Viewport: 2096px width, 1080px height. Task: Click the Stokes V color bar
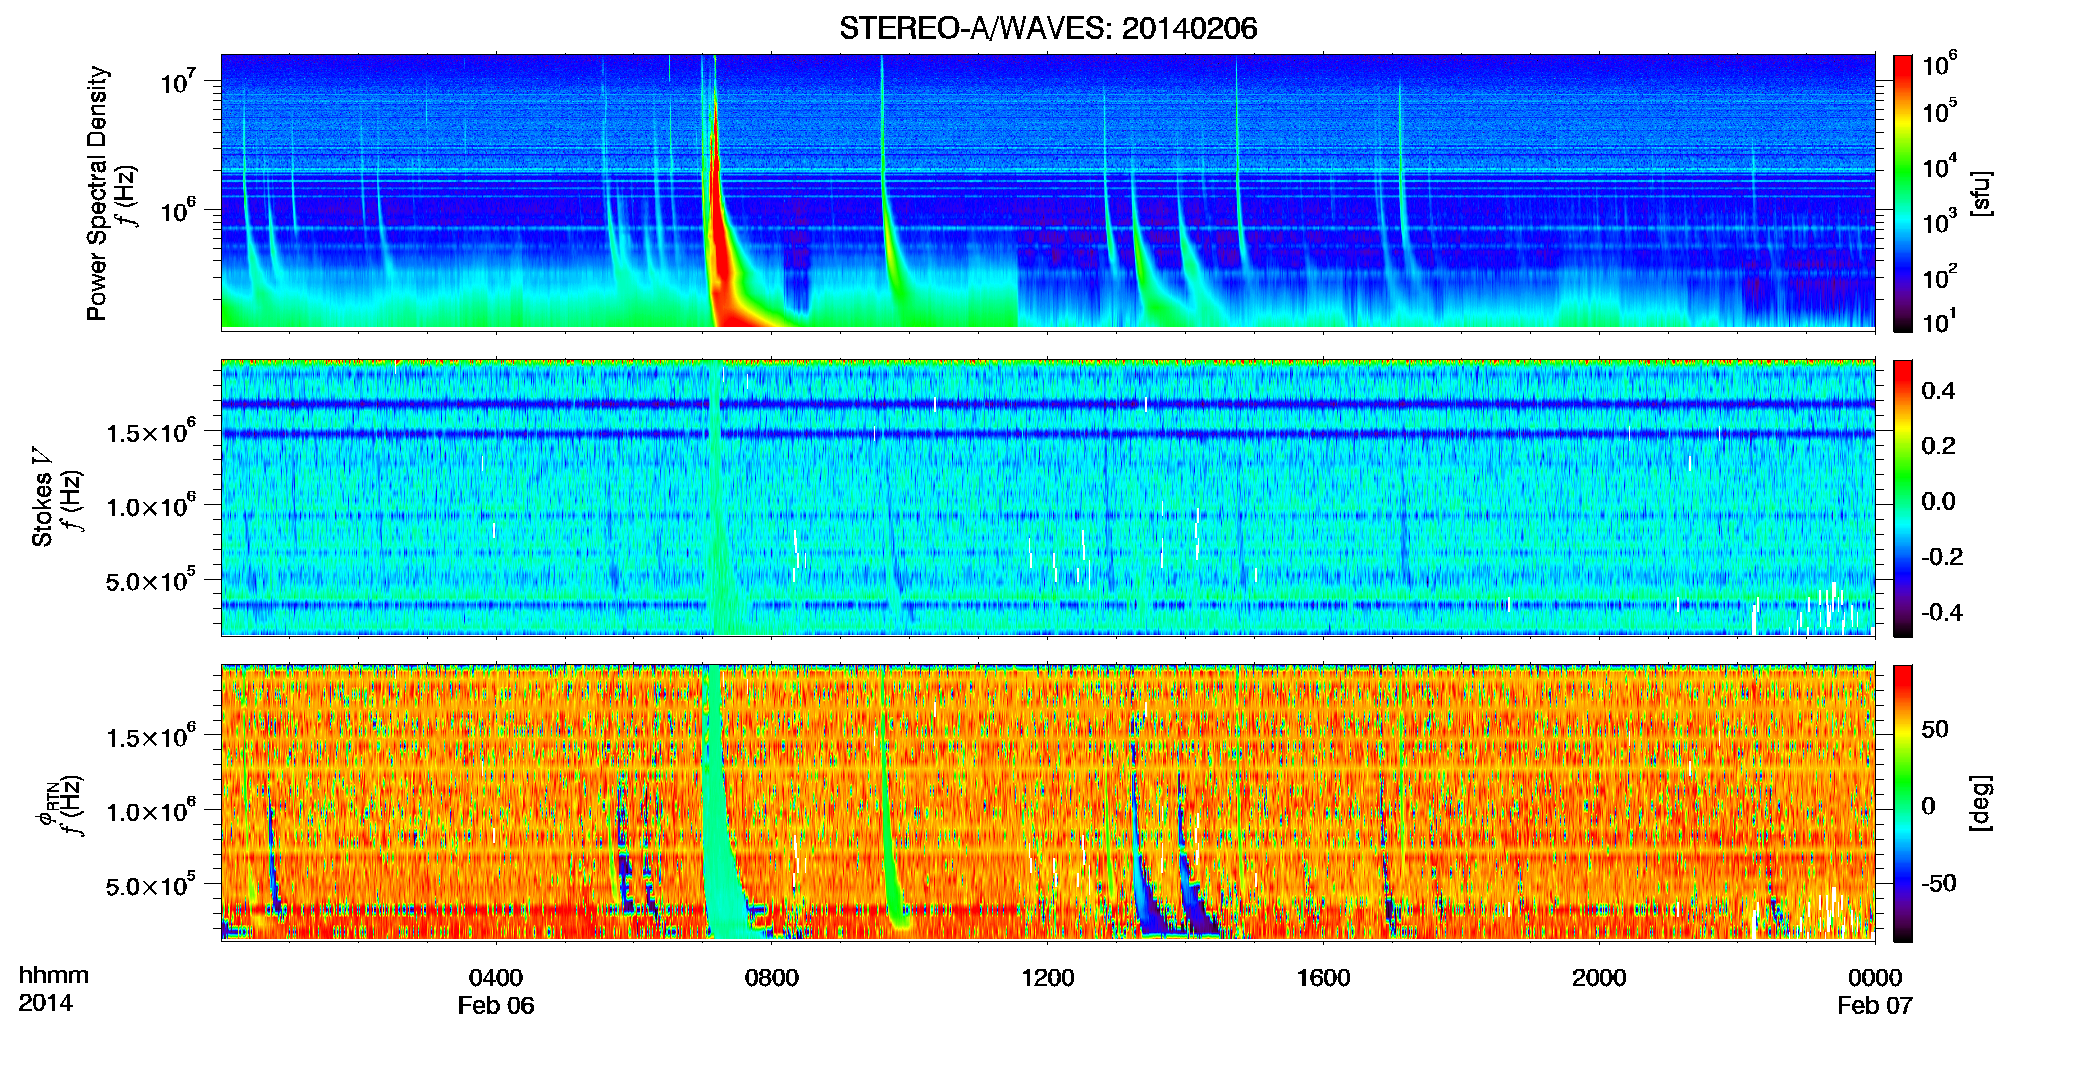pos(1903,499)
